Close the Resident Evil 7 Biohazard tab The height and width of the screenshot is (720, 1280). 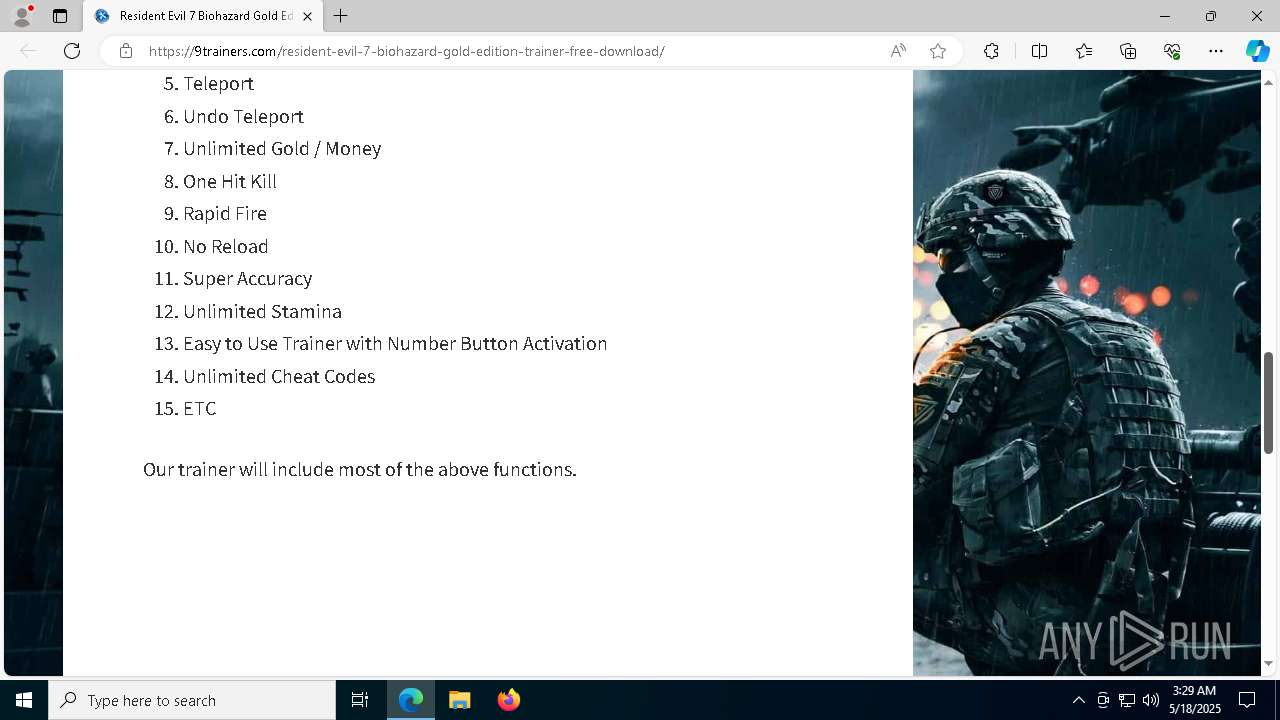(307, 16)
